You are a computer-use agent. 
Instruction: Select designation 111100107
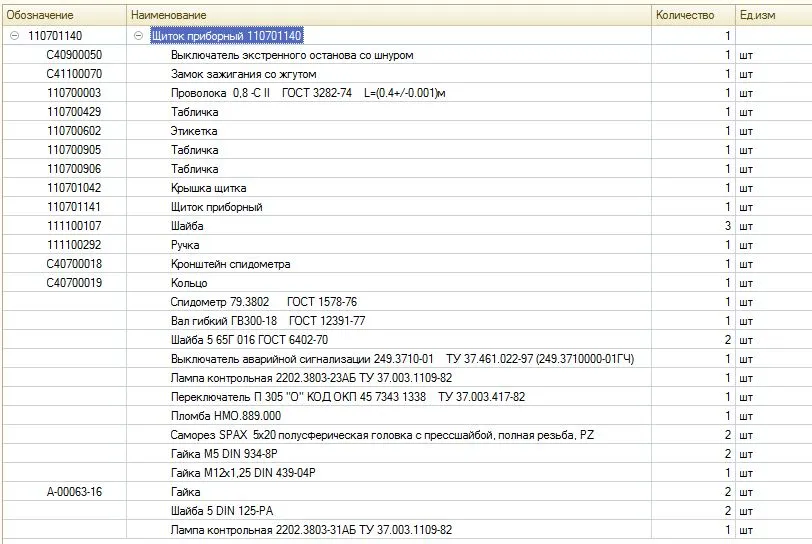point(74,226)
